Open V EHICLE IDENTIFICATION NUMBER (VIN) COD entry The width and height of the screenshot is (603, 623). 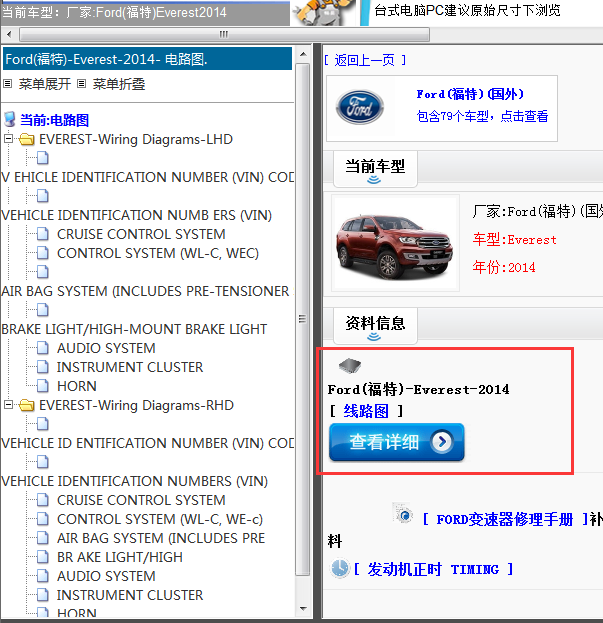click(x=148, y=177)
